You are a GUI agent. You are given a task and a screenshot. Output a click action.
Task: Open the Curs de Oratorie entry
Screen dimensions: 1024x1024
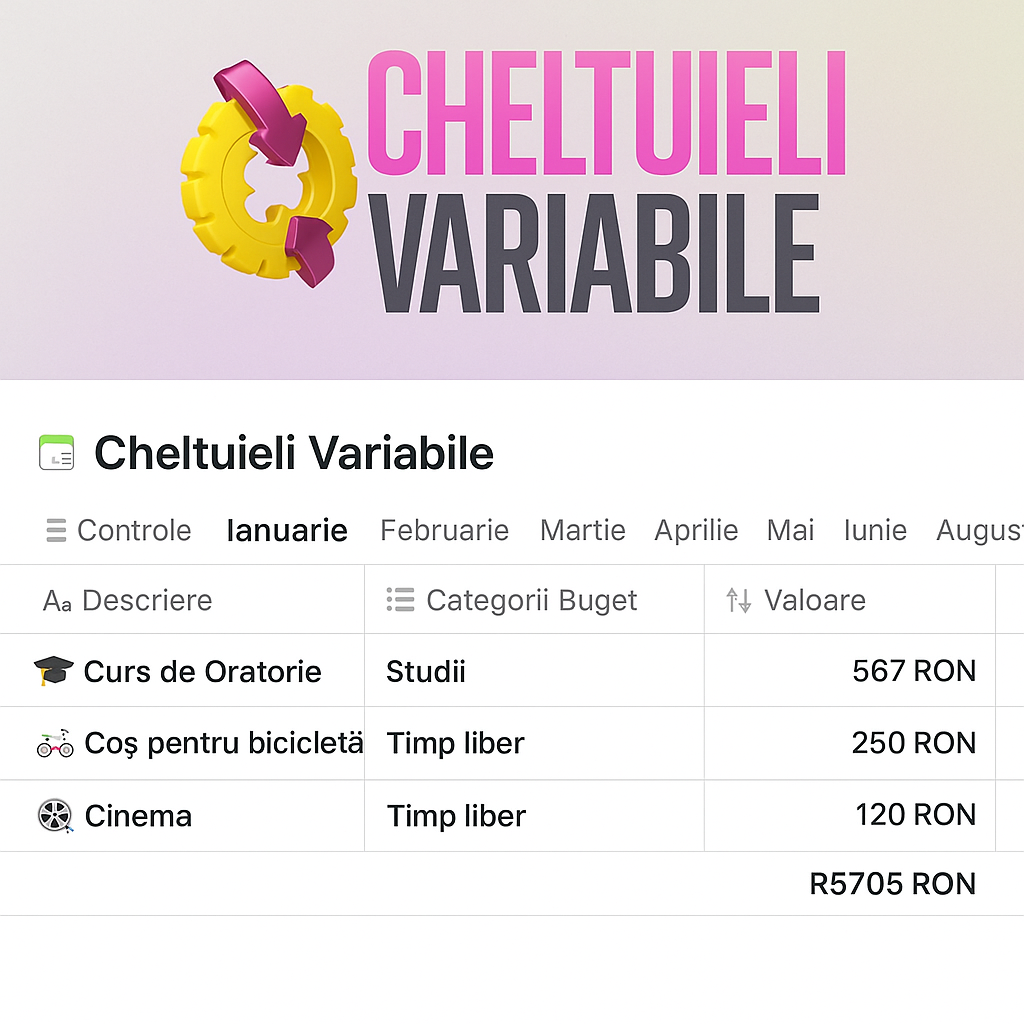(x=202, y=672)
